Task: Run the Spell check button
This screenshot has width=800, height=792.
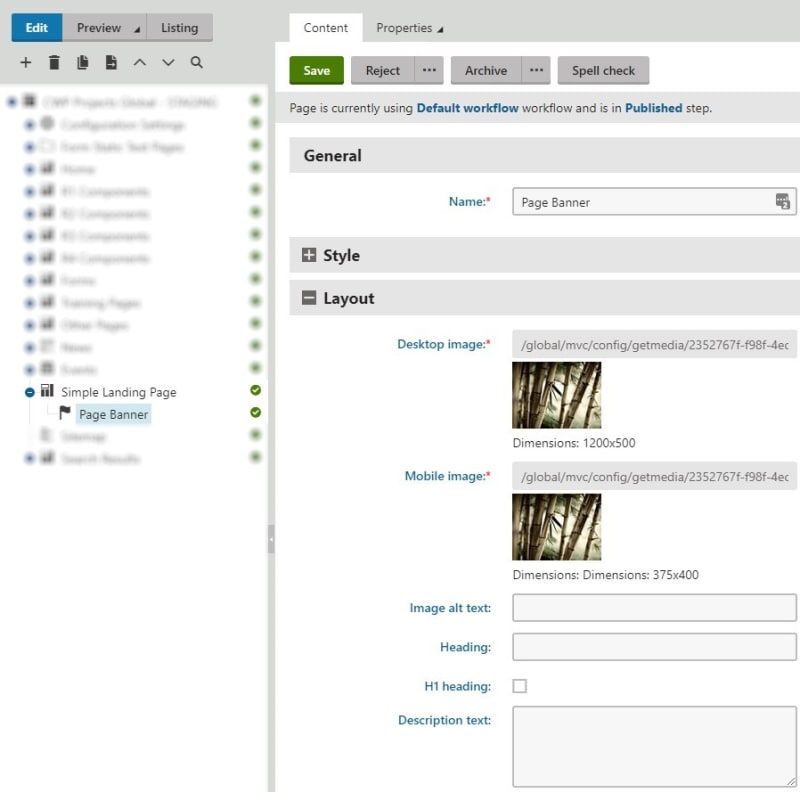Action: click(603, 71)
